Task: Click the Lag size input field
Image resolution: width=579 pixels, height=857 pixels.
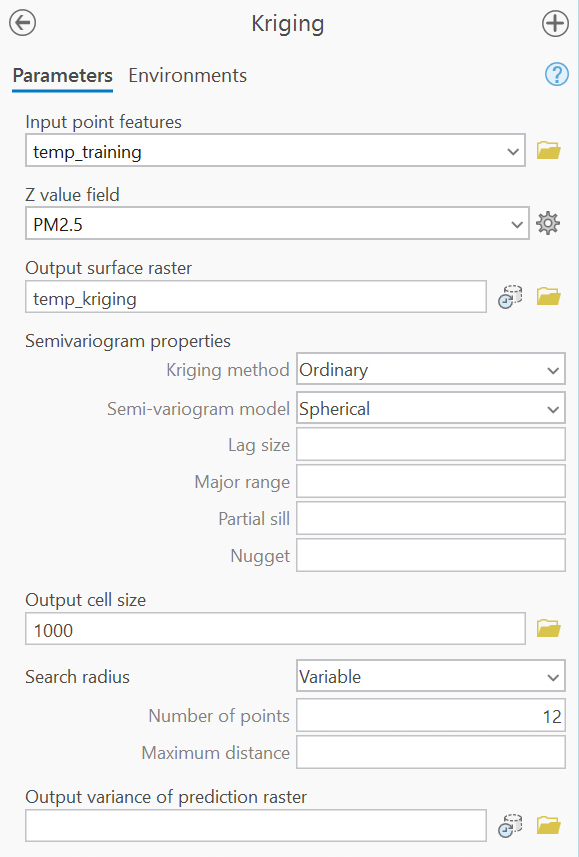Action: tap(431, 444)
